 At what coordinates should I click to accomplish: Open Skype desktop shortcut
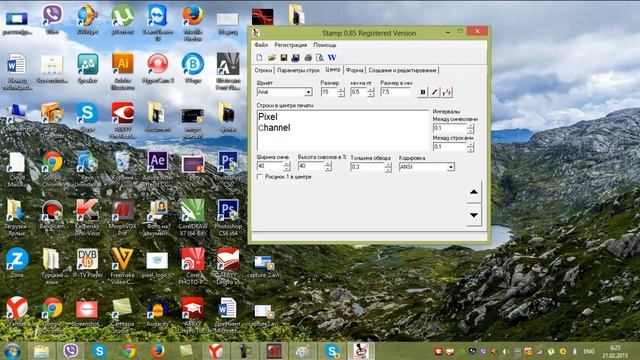(x=87, y=117)
